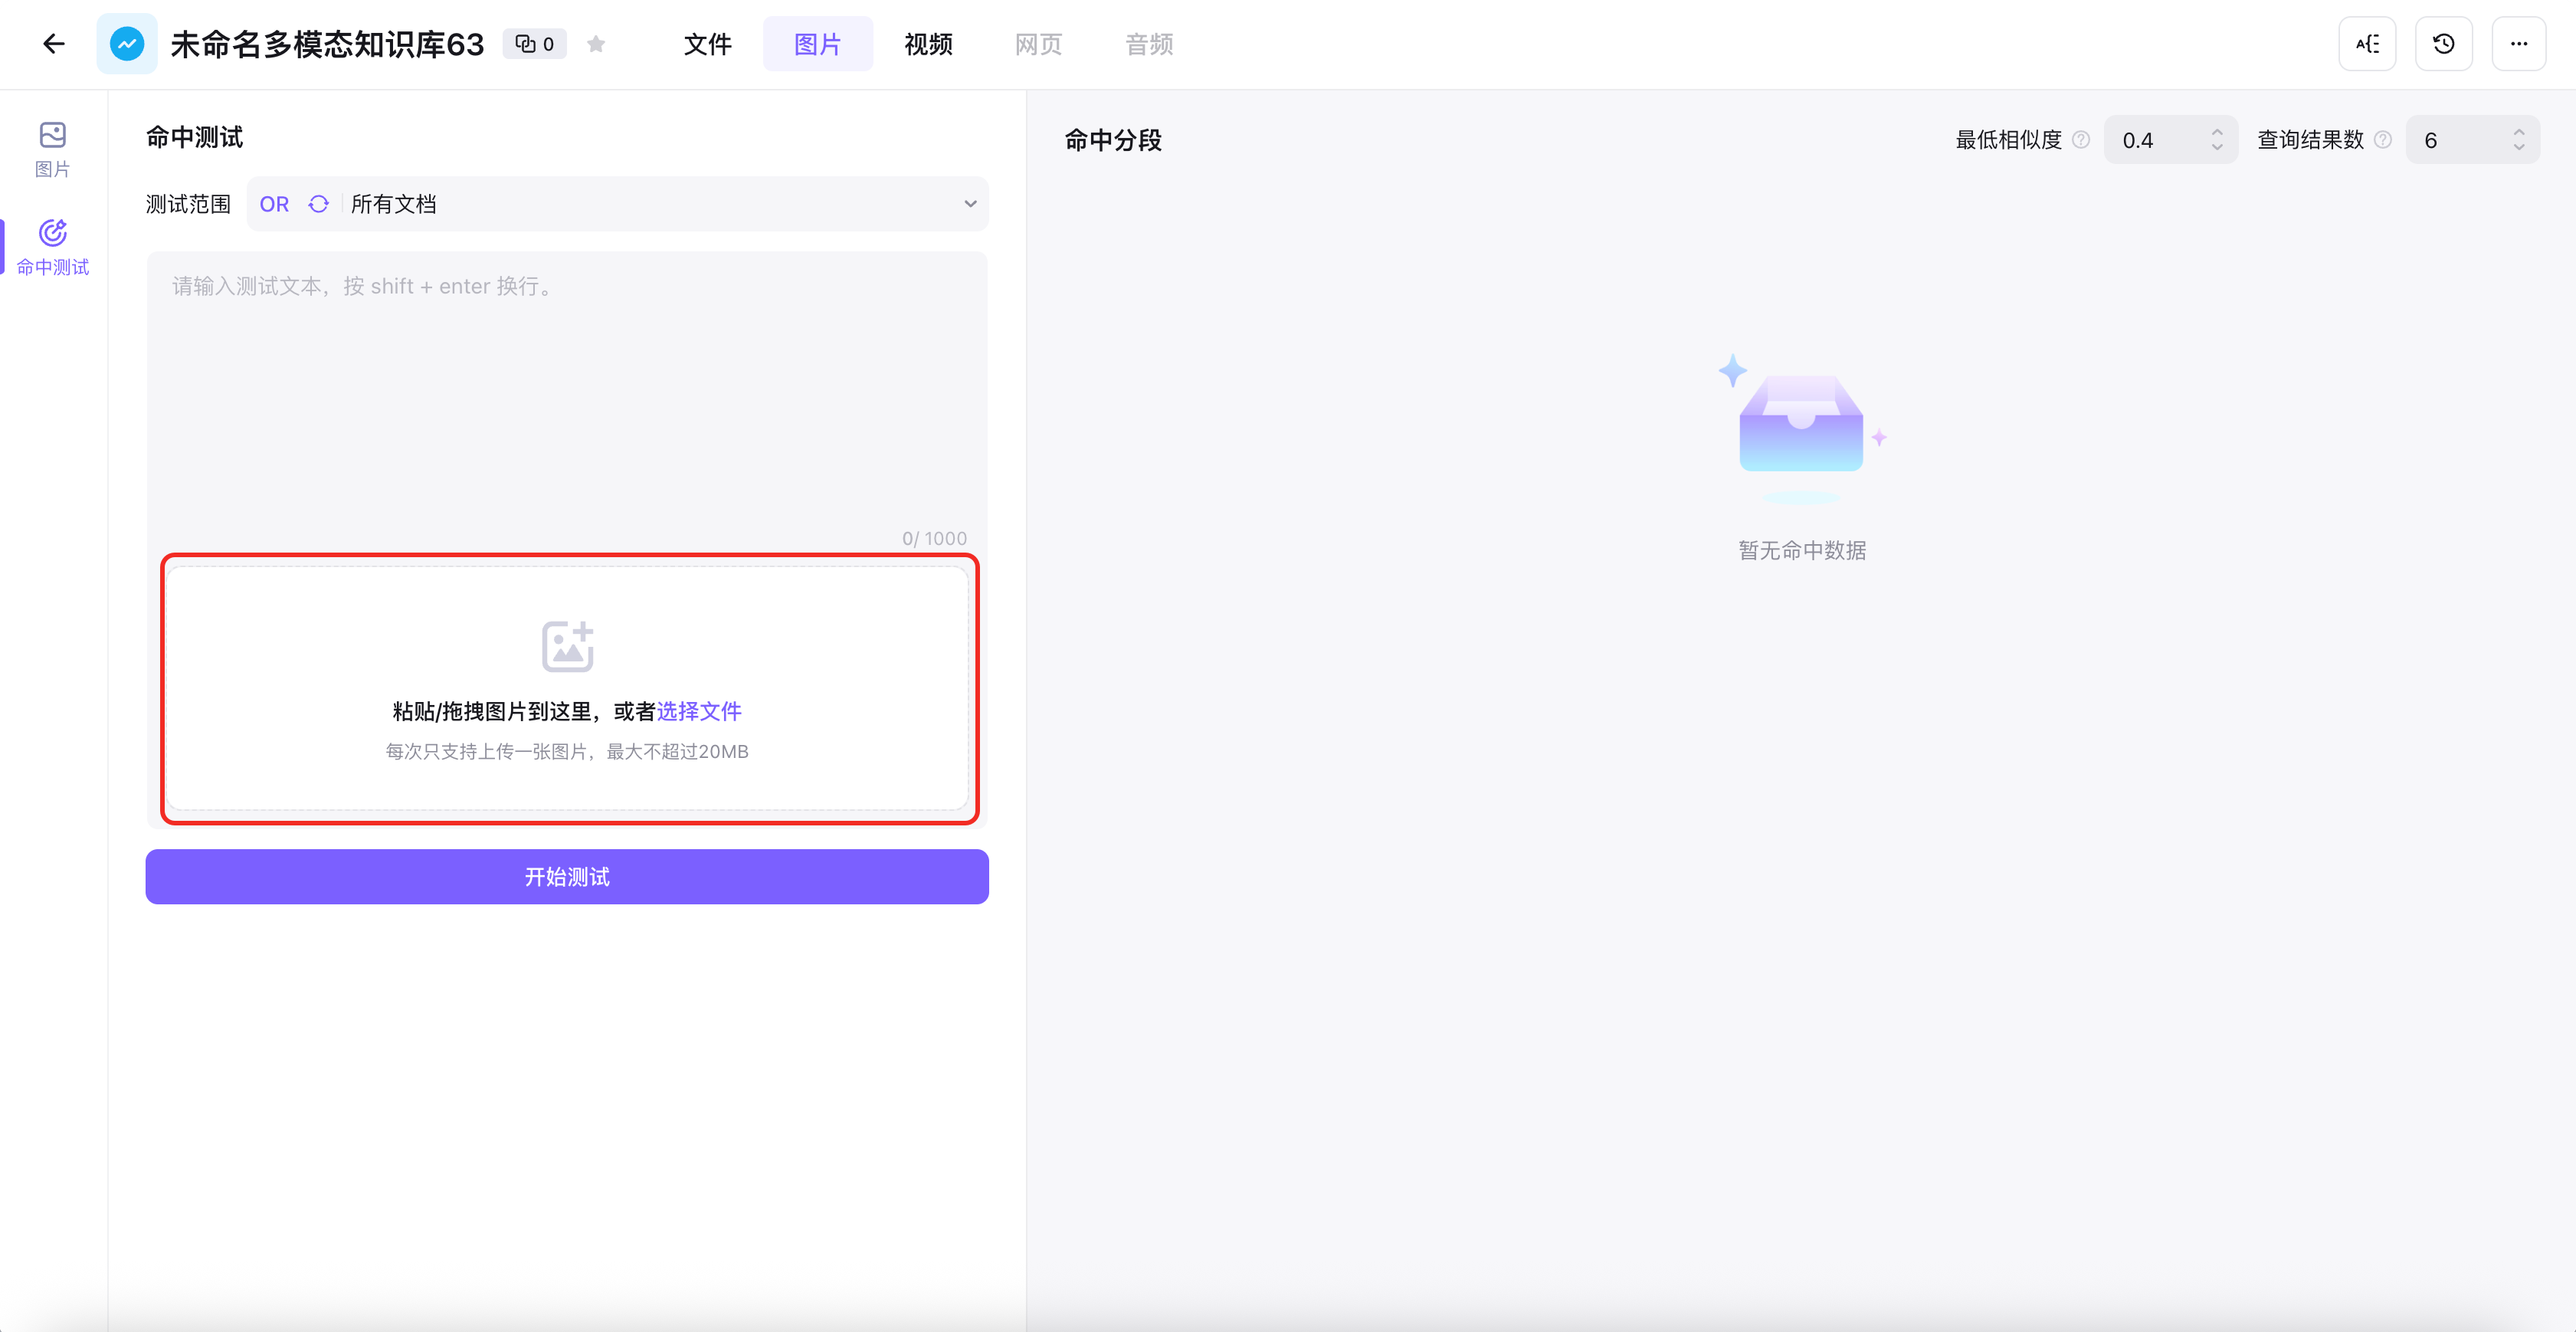The image size is (2576, 1332).
Task: Show help tooltip for 查询结果数
Action: click(2383, 140)
